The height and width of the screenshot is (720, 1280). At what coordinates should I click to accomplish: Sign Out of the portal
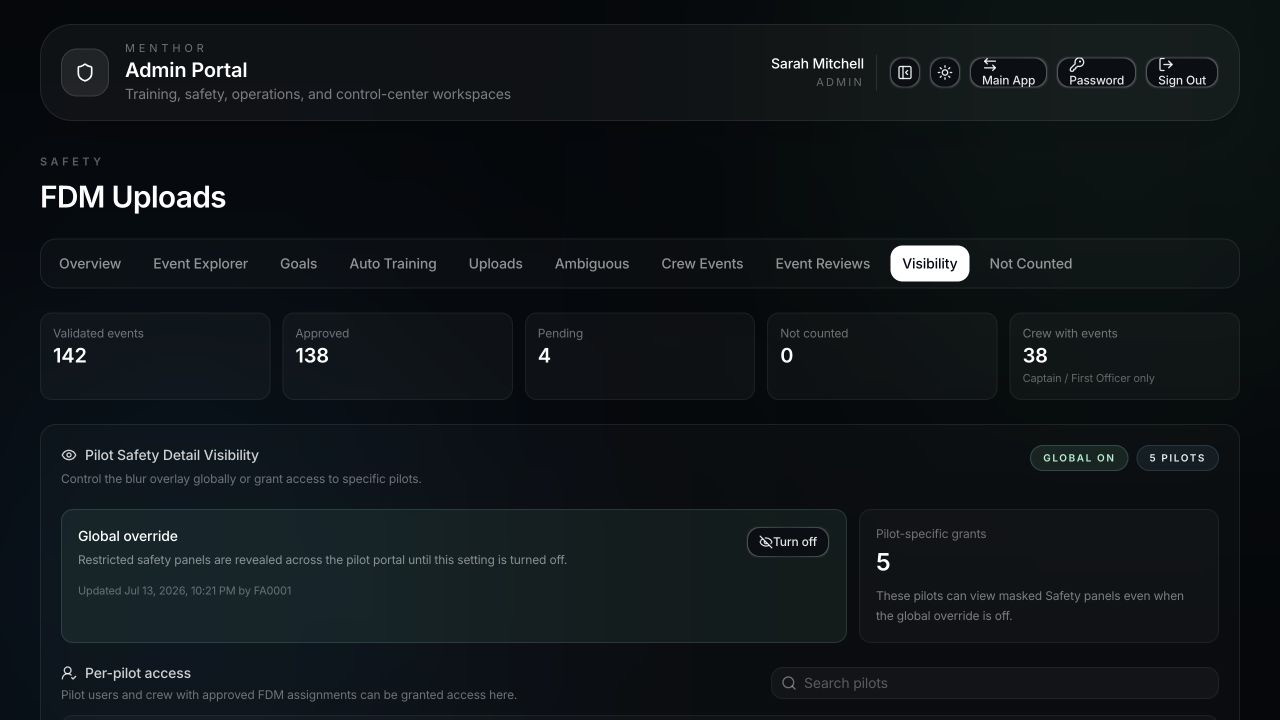click(1182, 73)
